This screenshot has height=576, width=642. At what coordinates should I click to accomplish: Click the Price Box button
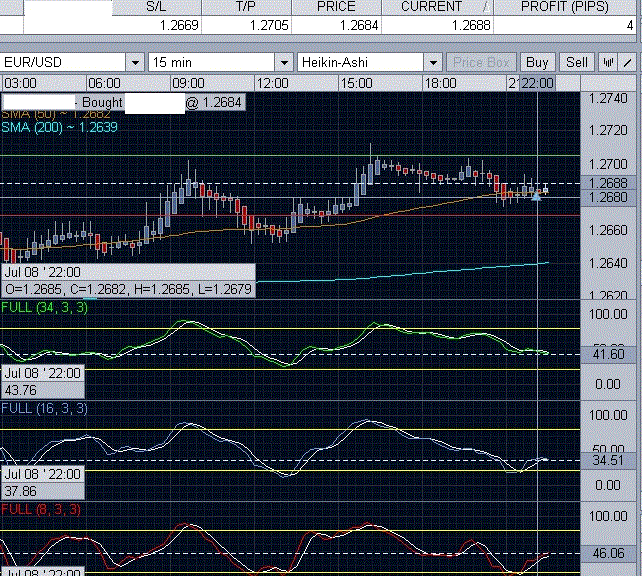pos(481,63)
